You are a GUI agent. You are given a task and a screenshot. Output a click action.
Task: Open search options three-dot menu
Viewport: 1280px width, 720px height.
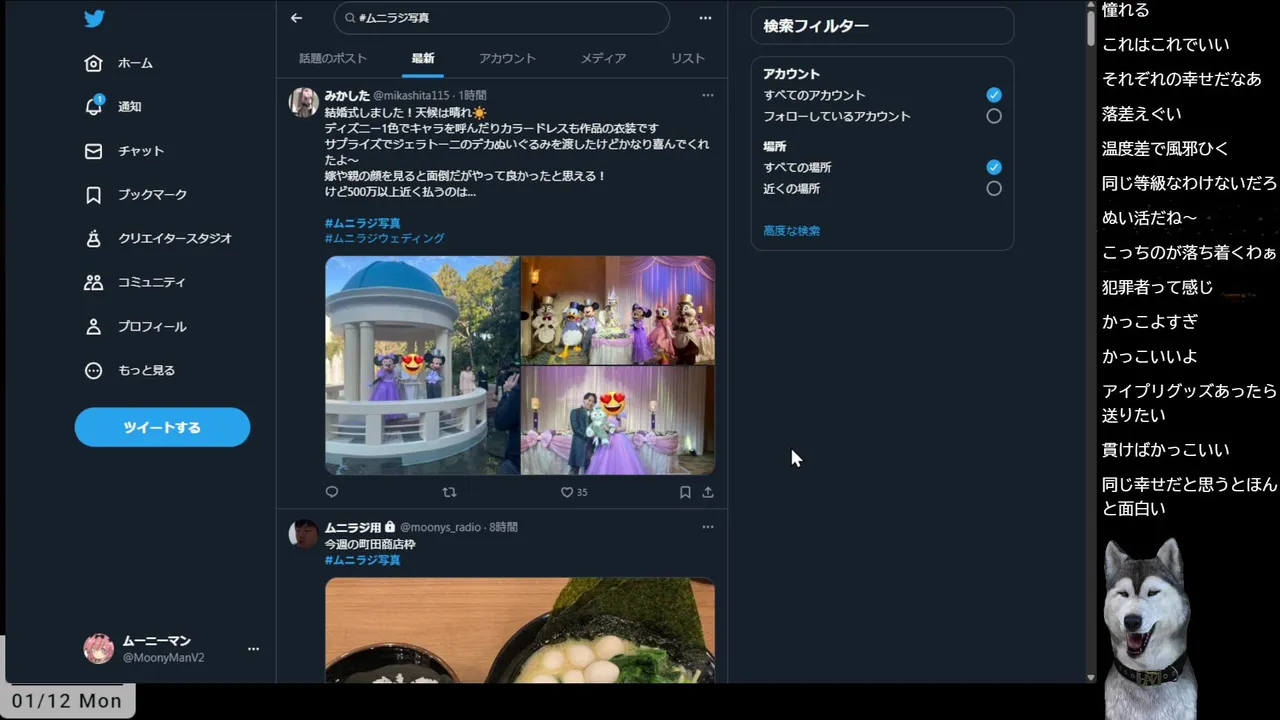(x=705, y=18)
